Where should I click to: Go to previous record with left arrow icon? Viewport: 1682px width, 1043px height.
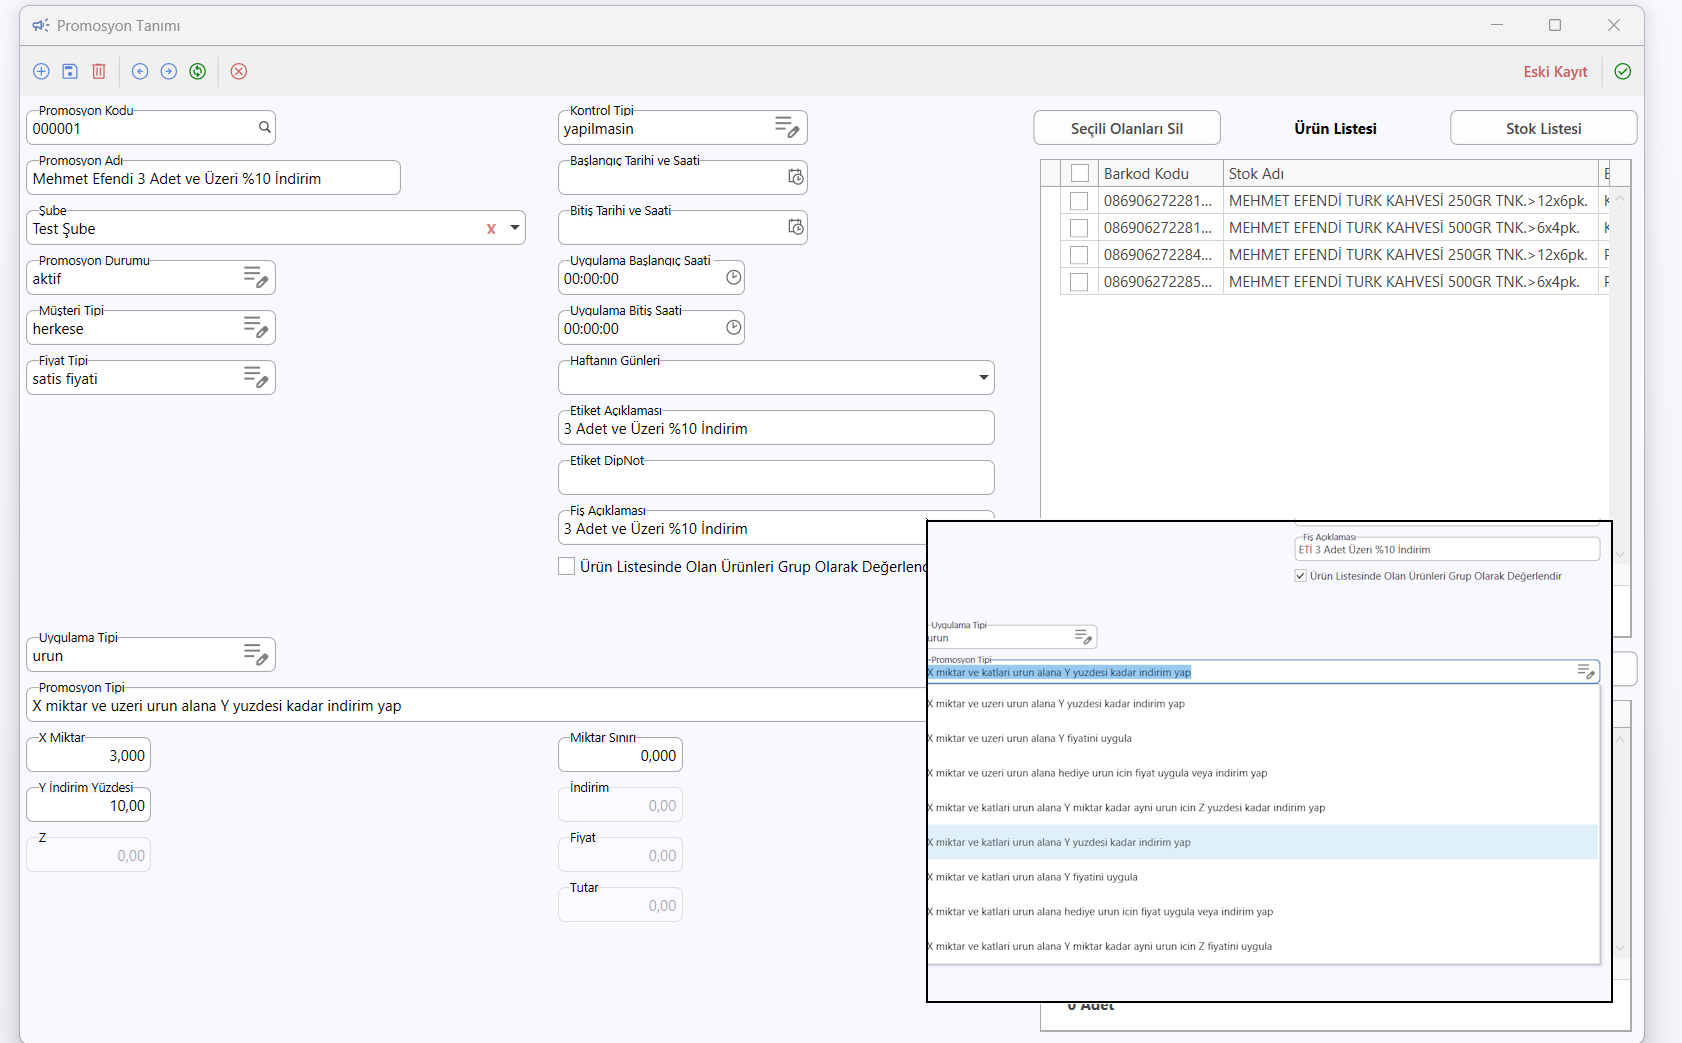click(x=140, y=71)
